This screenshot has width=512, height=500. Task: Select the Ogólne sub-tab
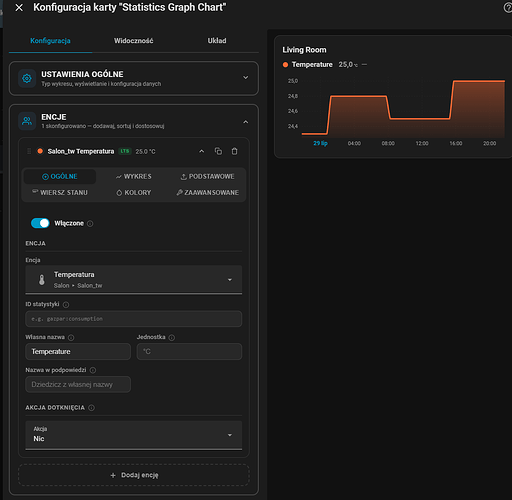pyautogui.click(x=60, y=176)
